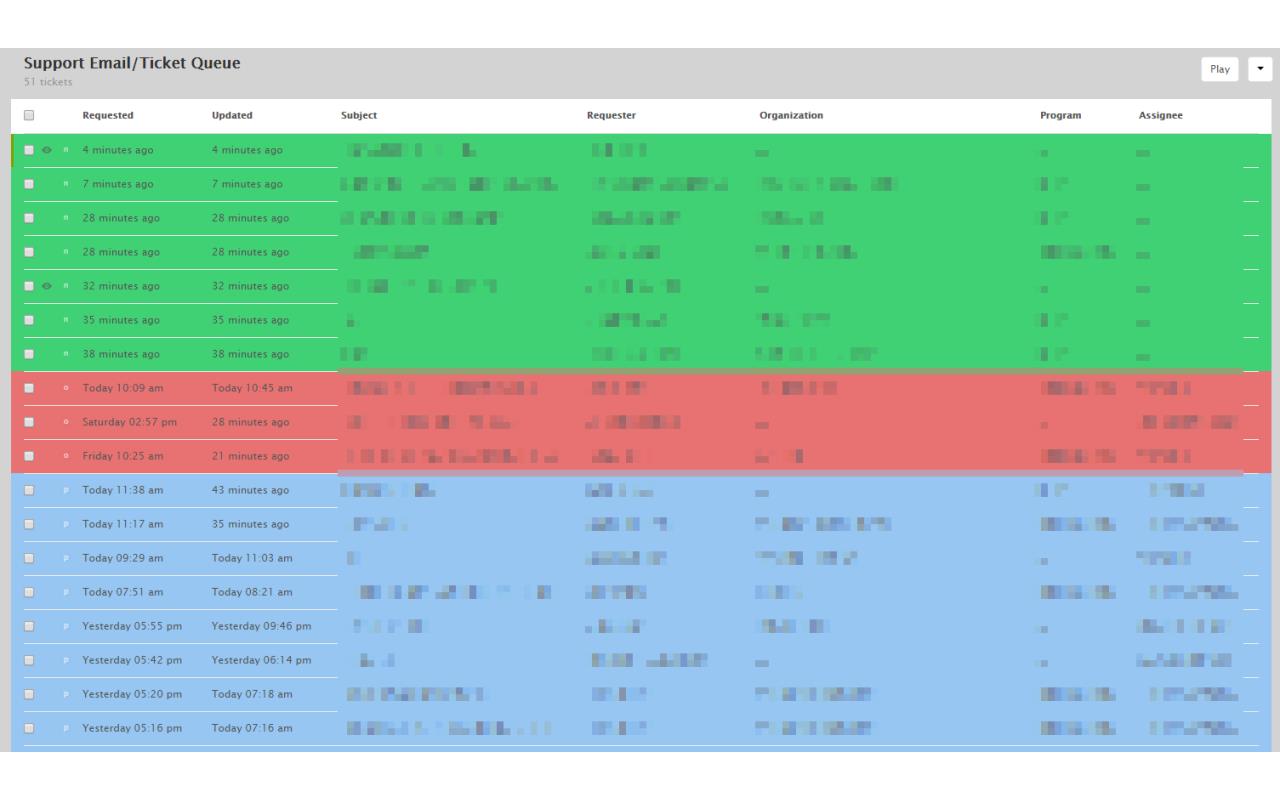The height and width of the screenshot is (800, 1280).
Task: Click the new status icon in the 4 minutes ago row
Action: (66, 150)
